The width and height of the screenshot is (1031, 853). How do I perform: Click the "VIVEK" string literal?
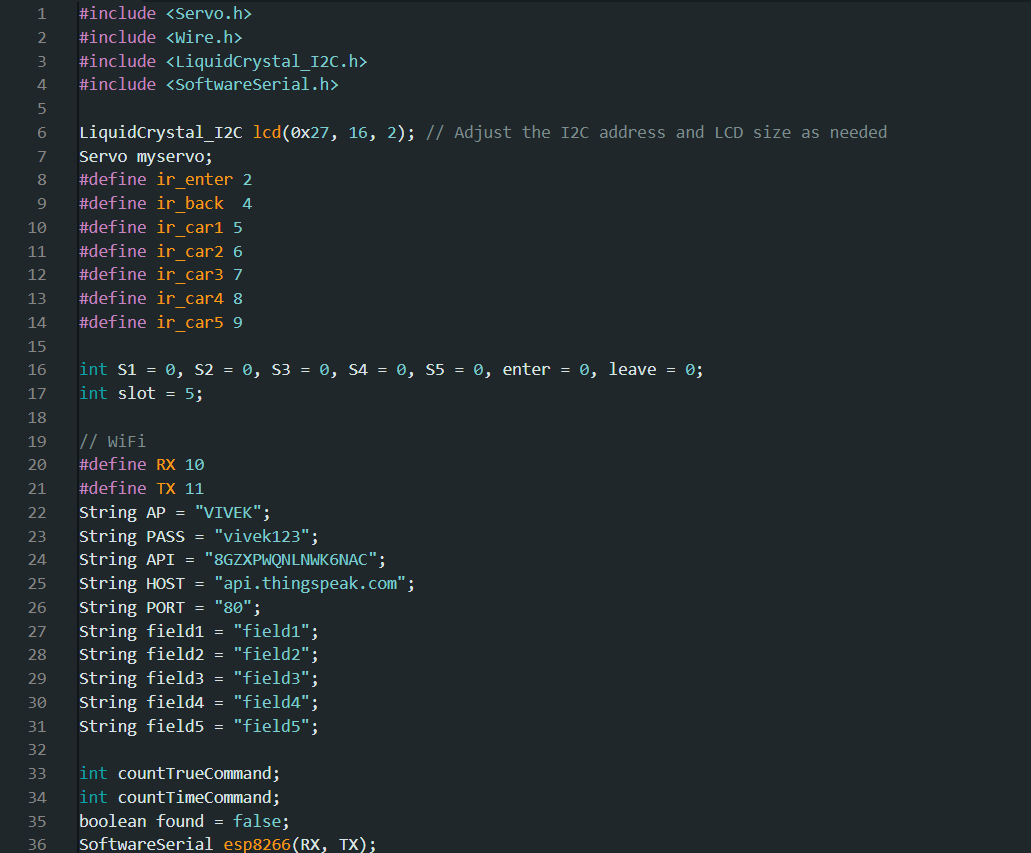228,512
